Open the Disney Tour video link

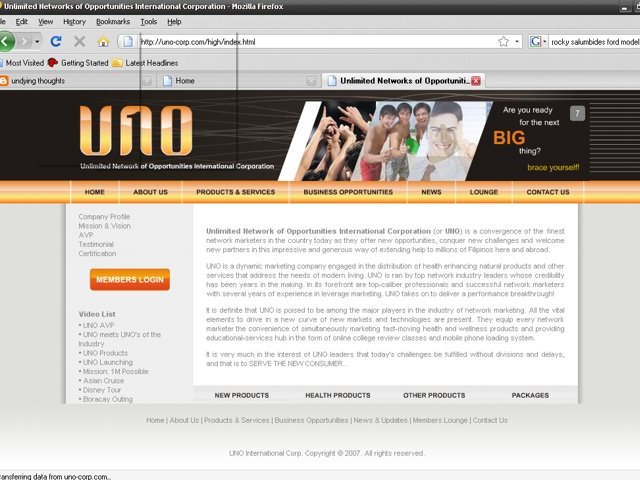(102, 390)
